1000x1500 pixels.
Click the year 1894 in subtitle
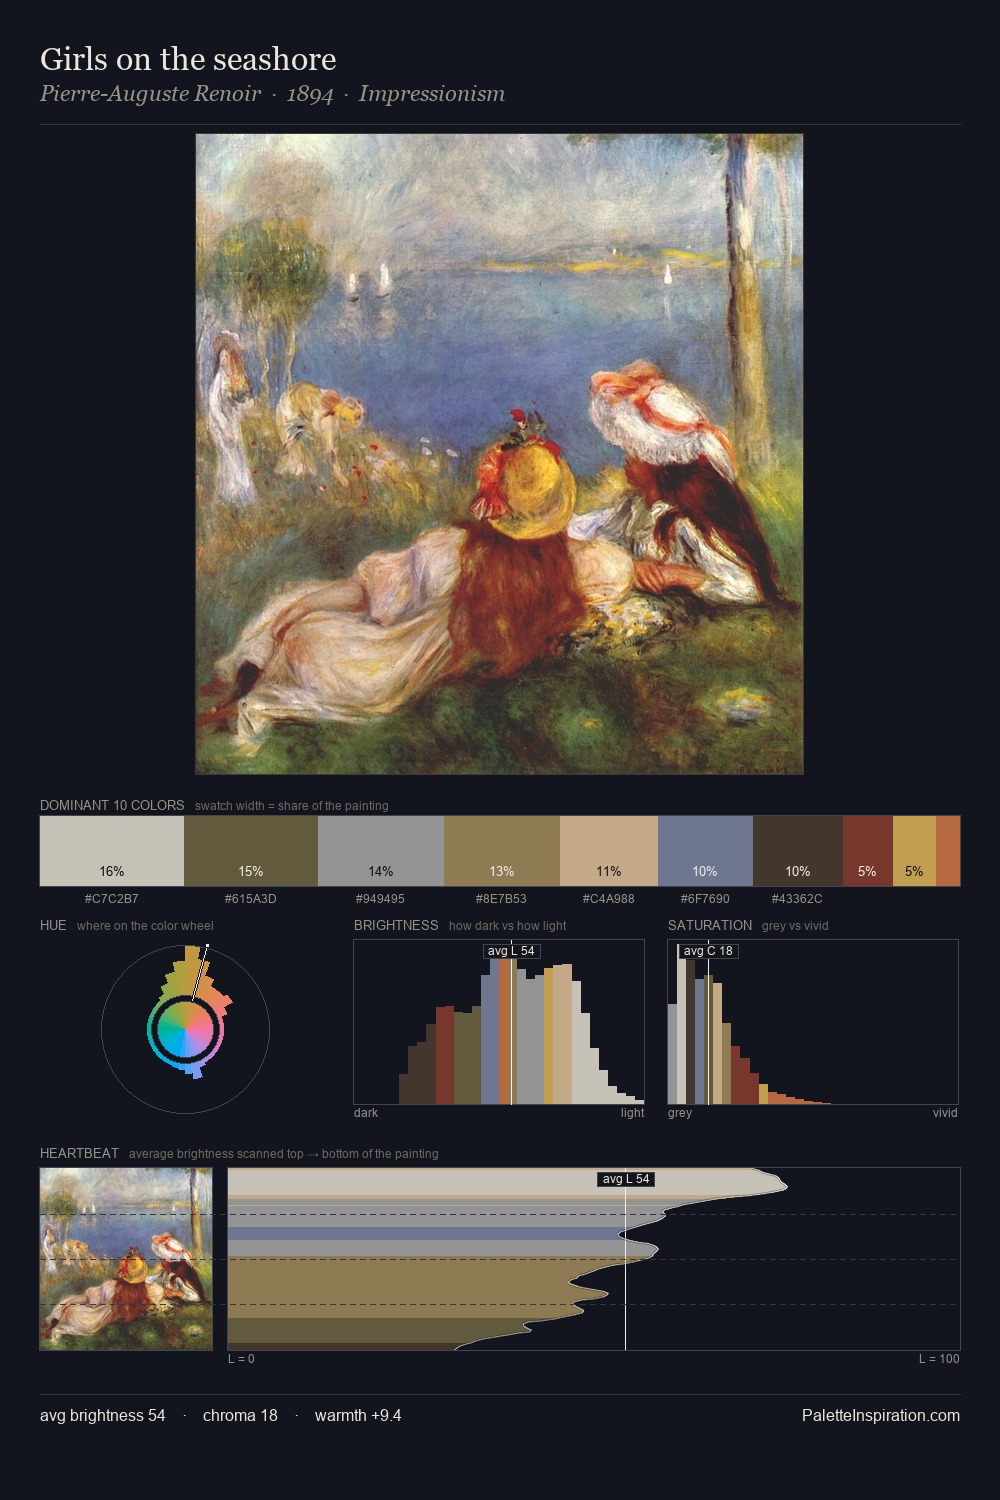310,94
